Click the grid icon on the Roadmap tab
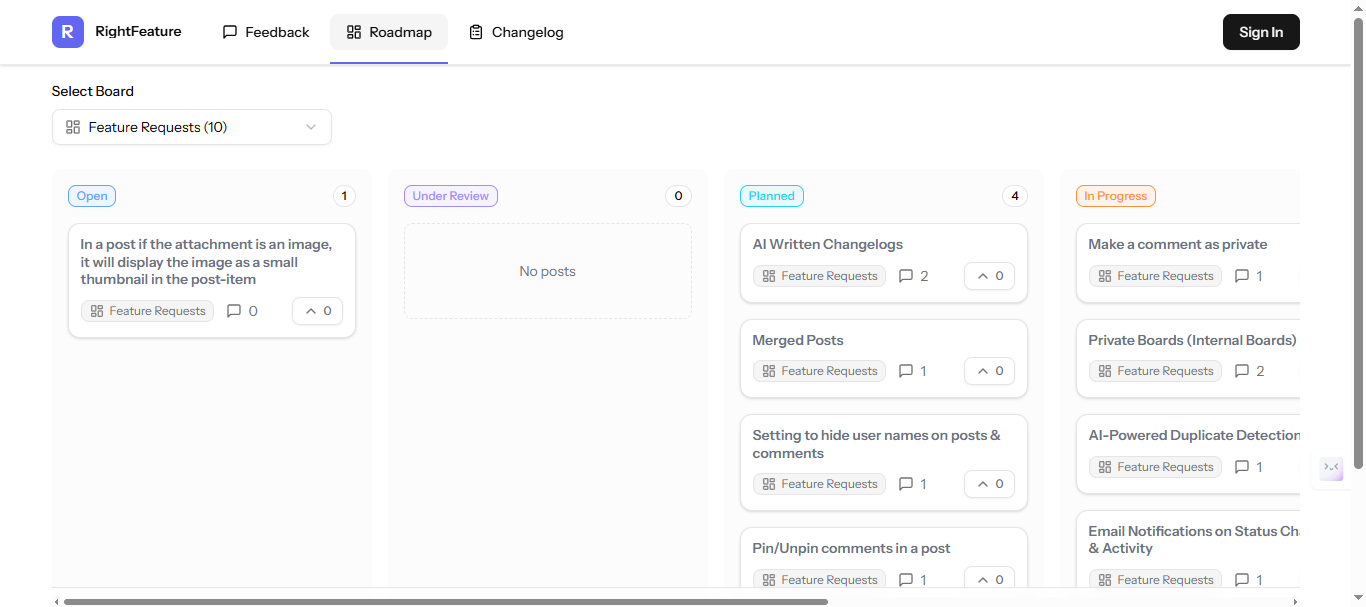Screen dimensions: 1366x607 (355, 32)
